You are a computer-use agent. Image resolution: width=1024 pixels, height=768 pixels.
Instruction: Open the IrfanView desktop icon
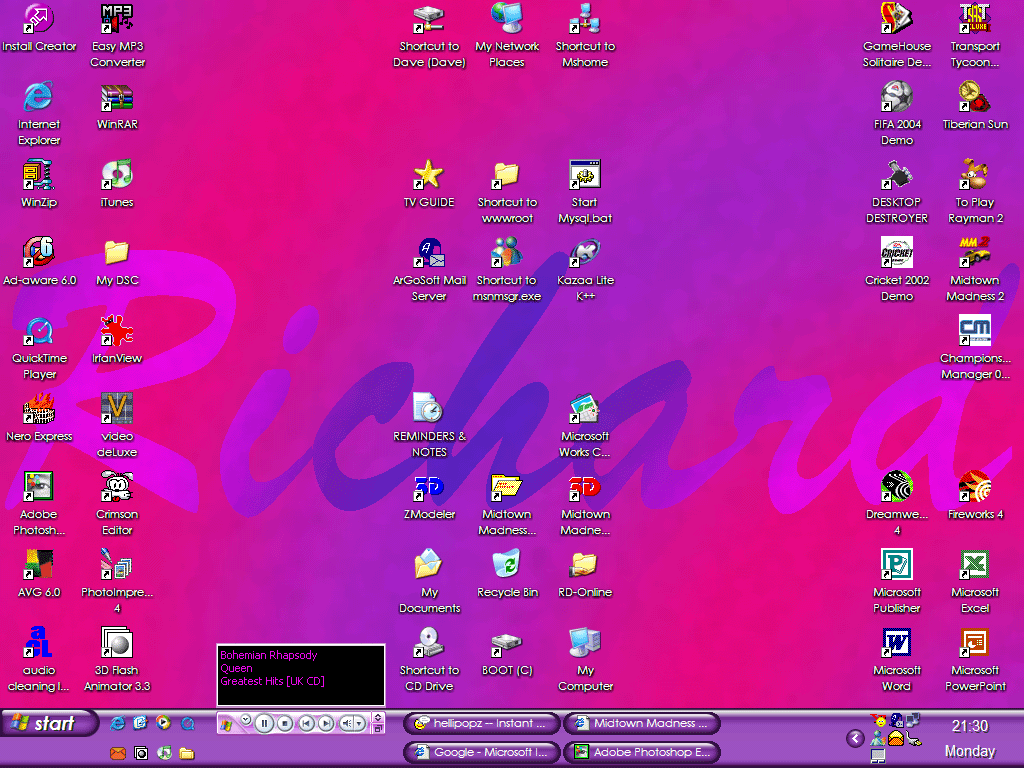click(x=117, y=332)
